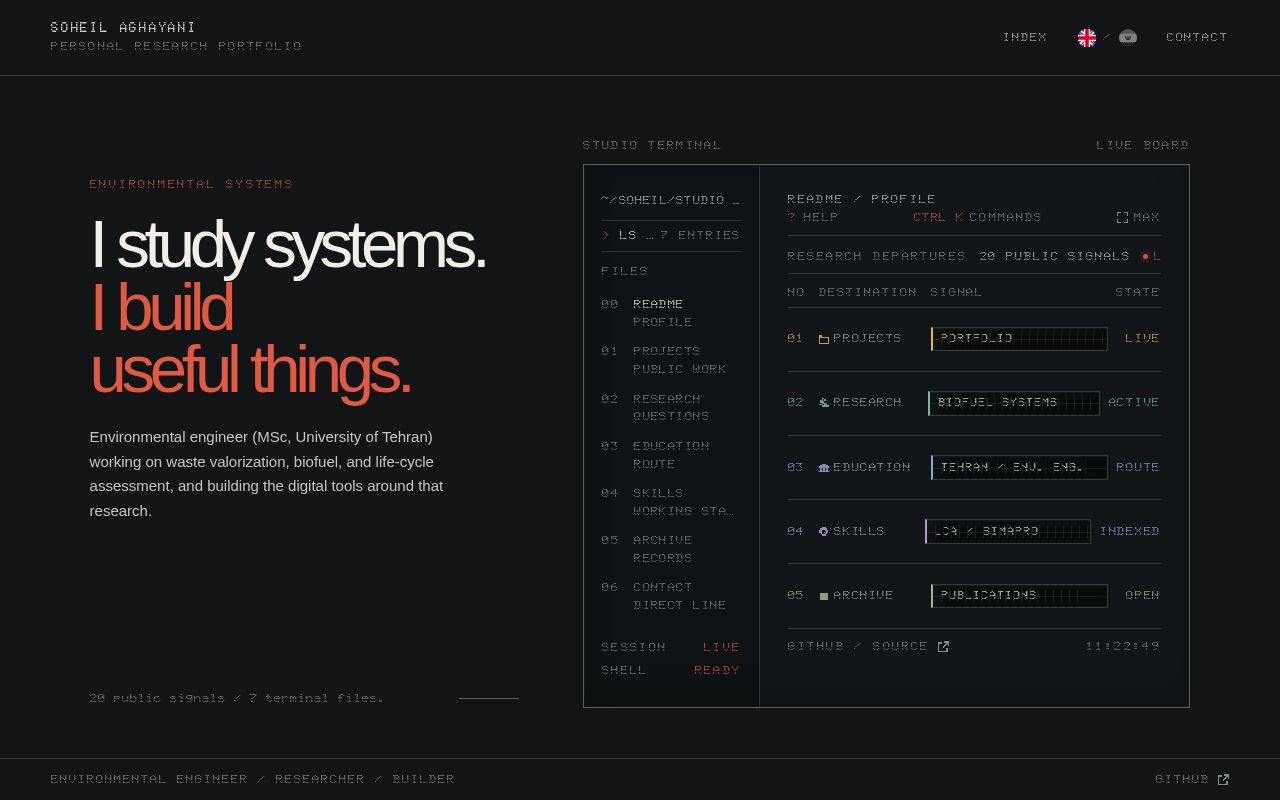This screenshot has height=800, width=1280.
Task: Click the ~/SOHEIL/STUDIO terminal path
Action: (671, 200)
